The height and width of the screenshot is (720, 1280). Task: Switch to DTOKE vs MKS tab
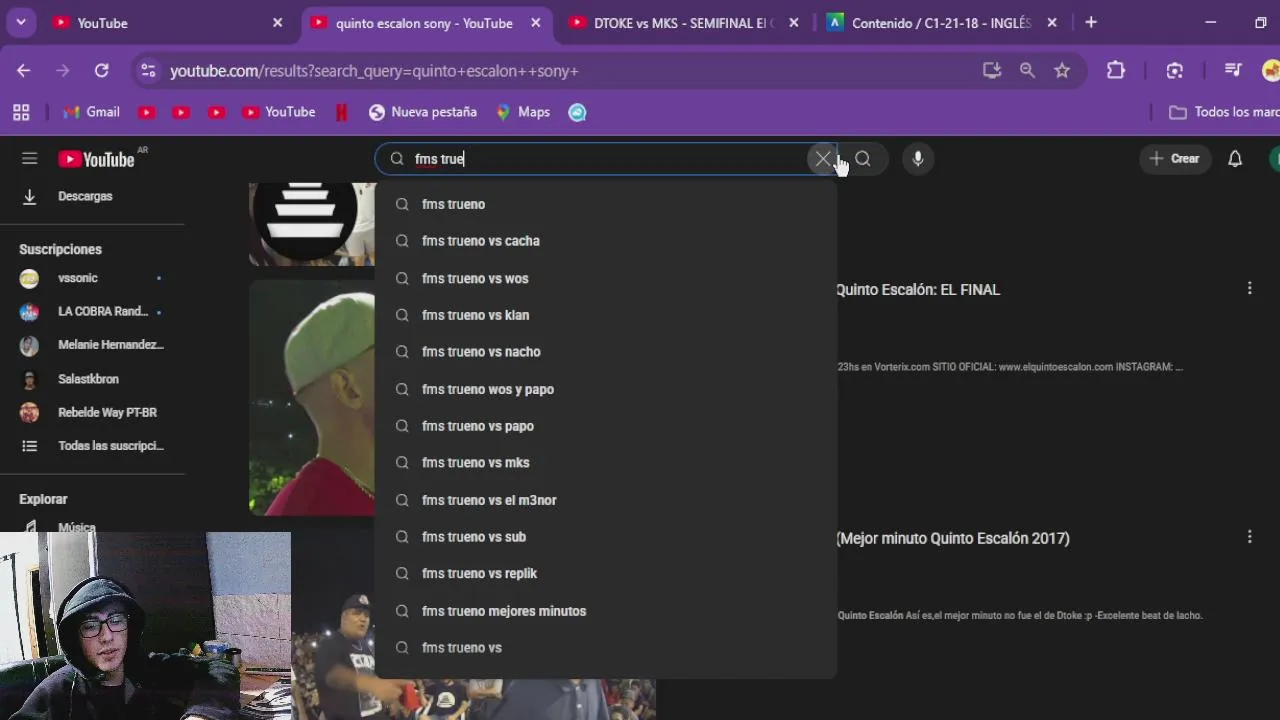[x=685, y=22]
